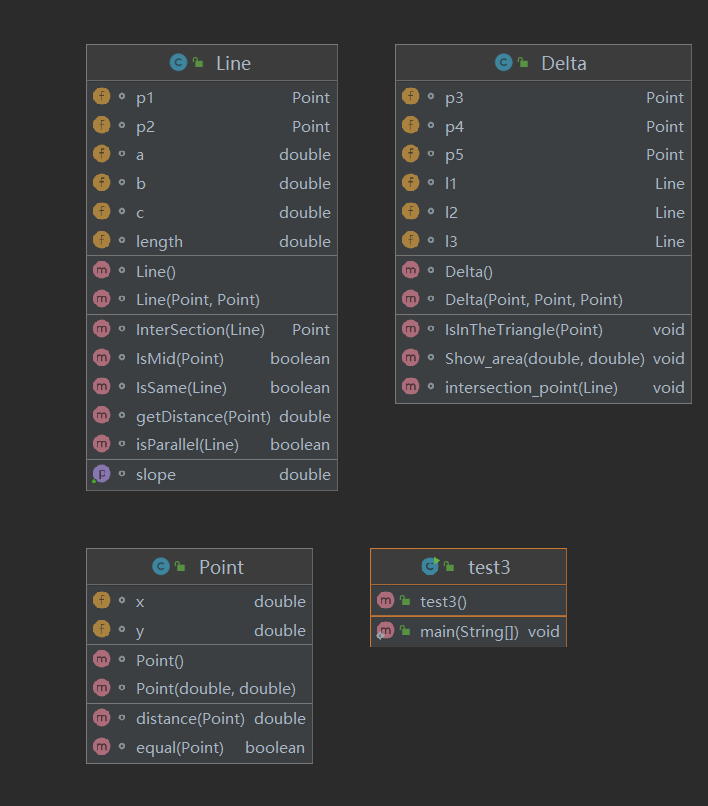Click the class icon in Point header

(161, 567)
